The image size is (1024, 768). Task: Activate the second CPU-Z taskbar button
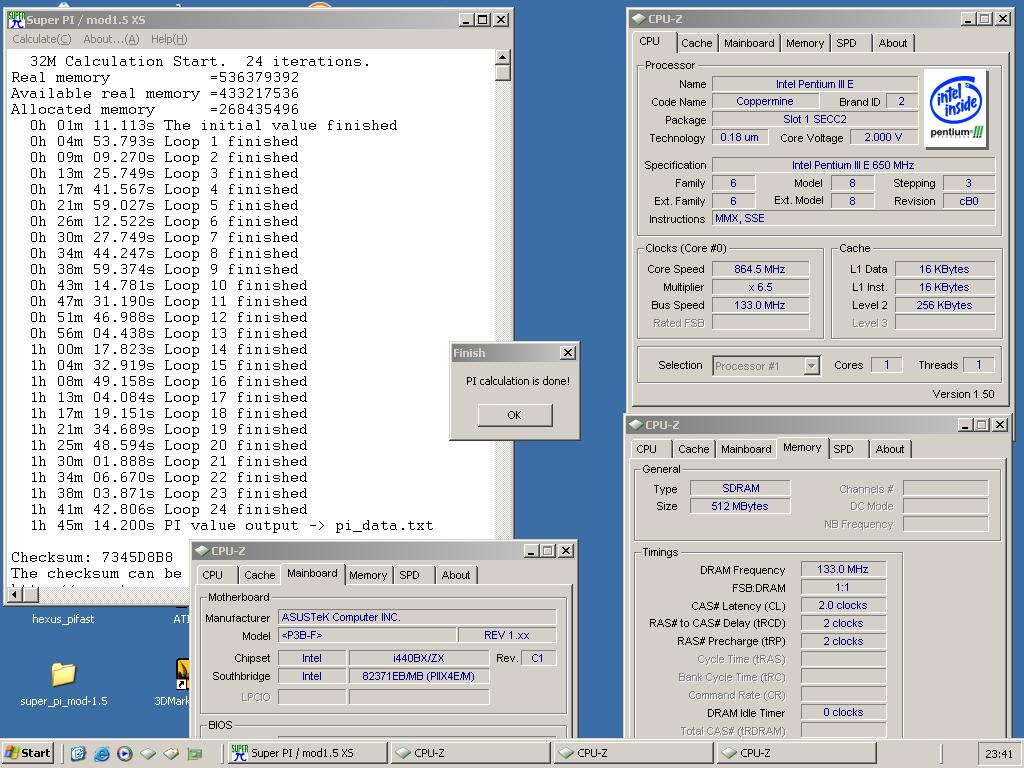632,753
